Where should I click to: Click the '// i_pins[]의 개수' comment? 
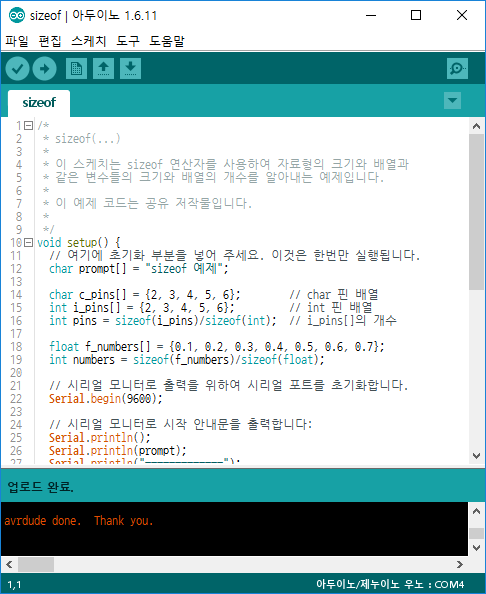[343, 320]
